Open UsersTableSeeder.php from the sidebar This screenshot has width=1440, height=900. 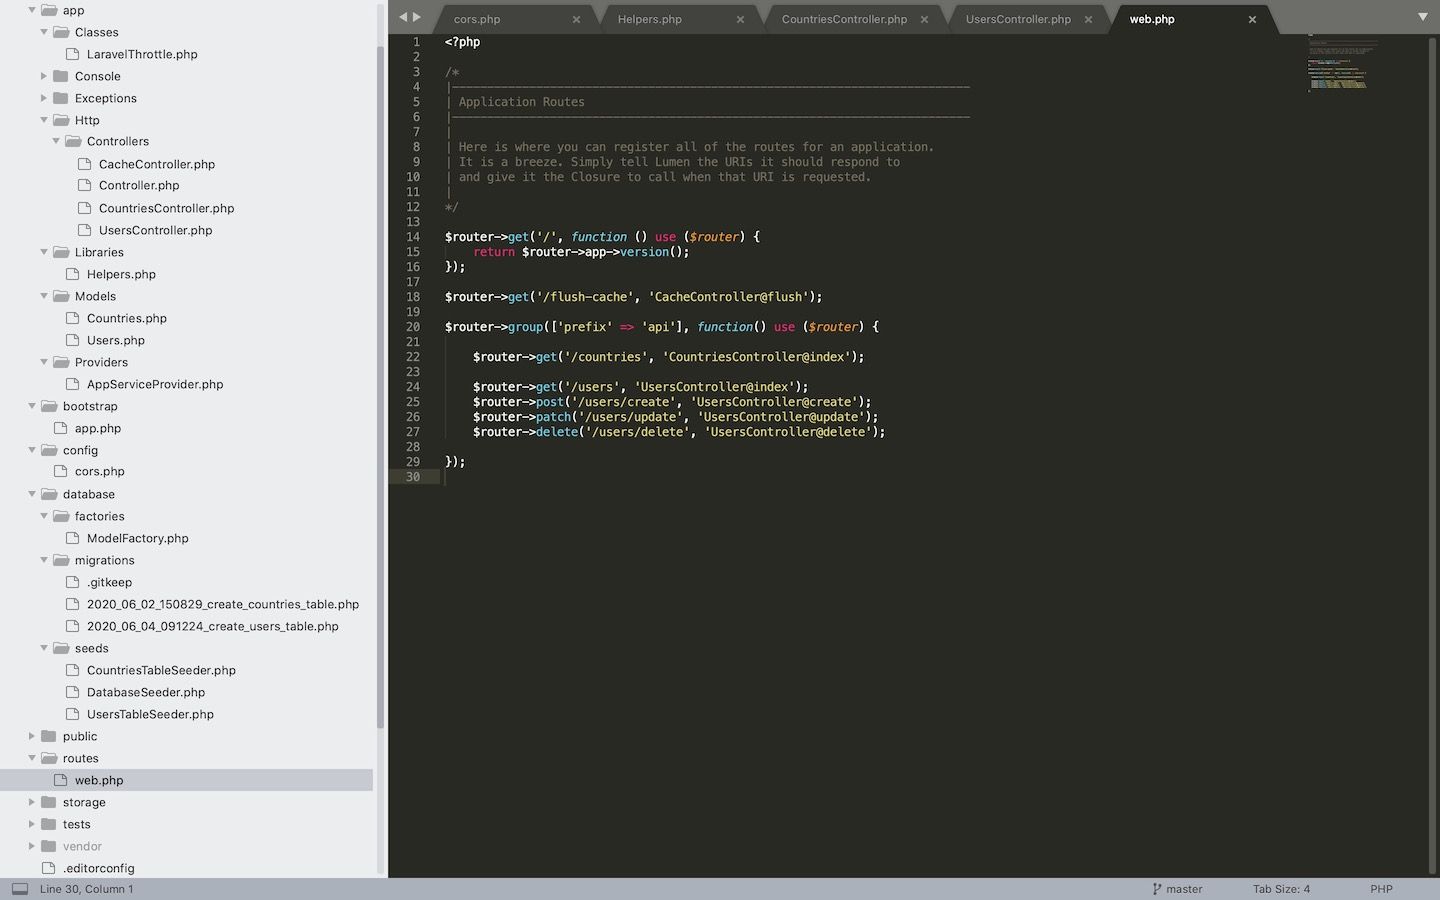click(x=150, y=714)
